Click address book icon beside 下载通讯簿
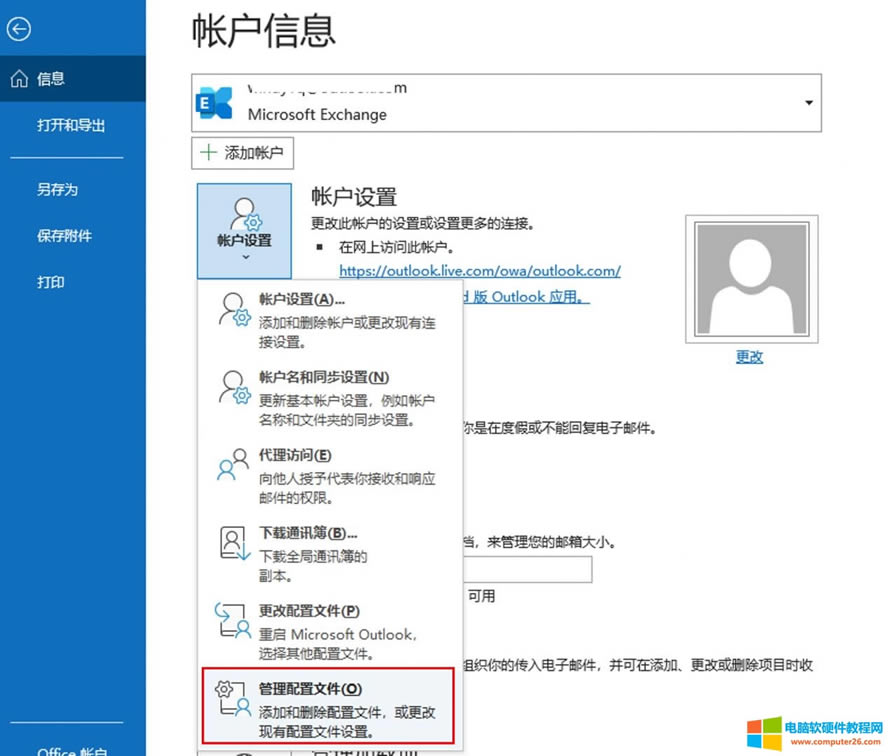Viewport: 890px width, 756px height. 234,543
